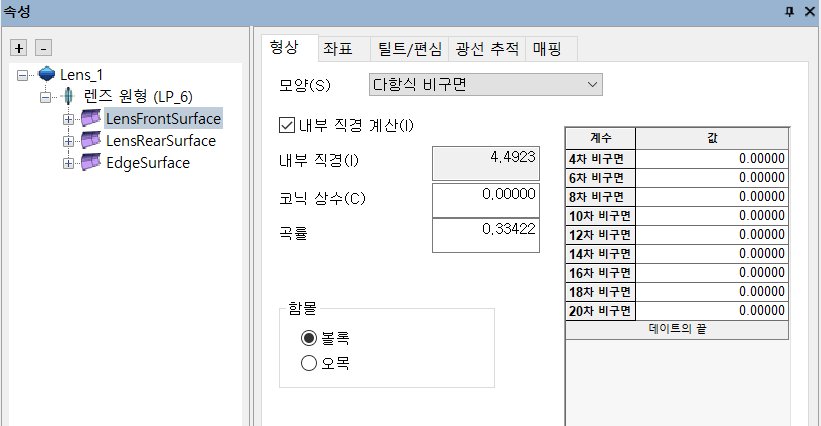The width and height of the screenshot is (821, 426).
Task: Click the 10차 비구면 row header
Action: 601,216
